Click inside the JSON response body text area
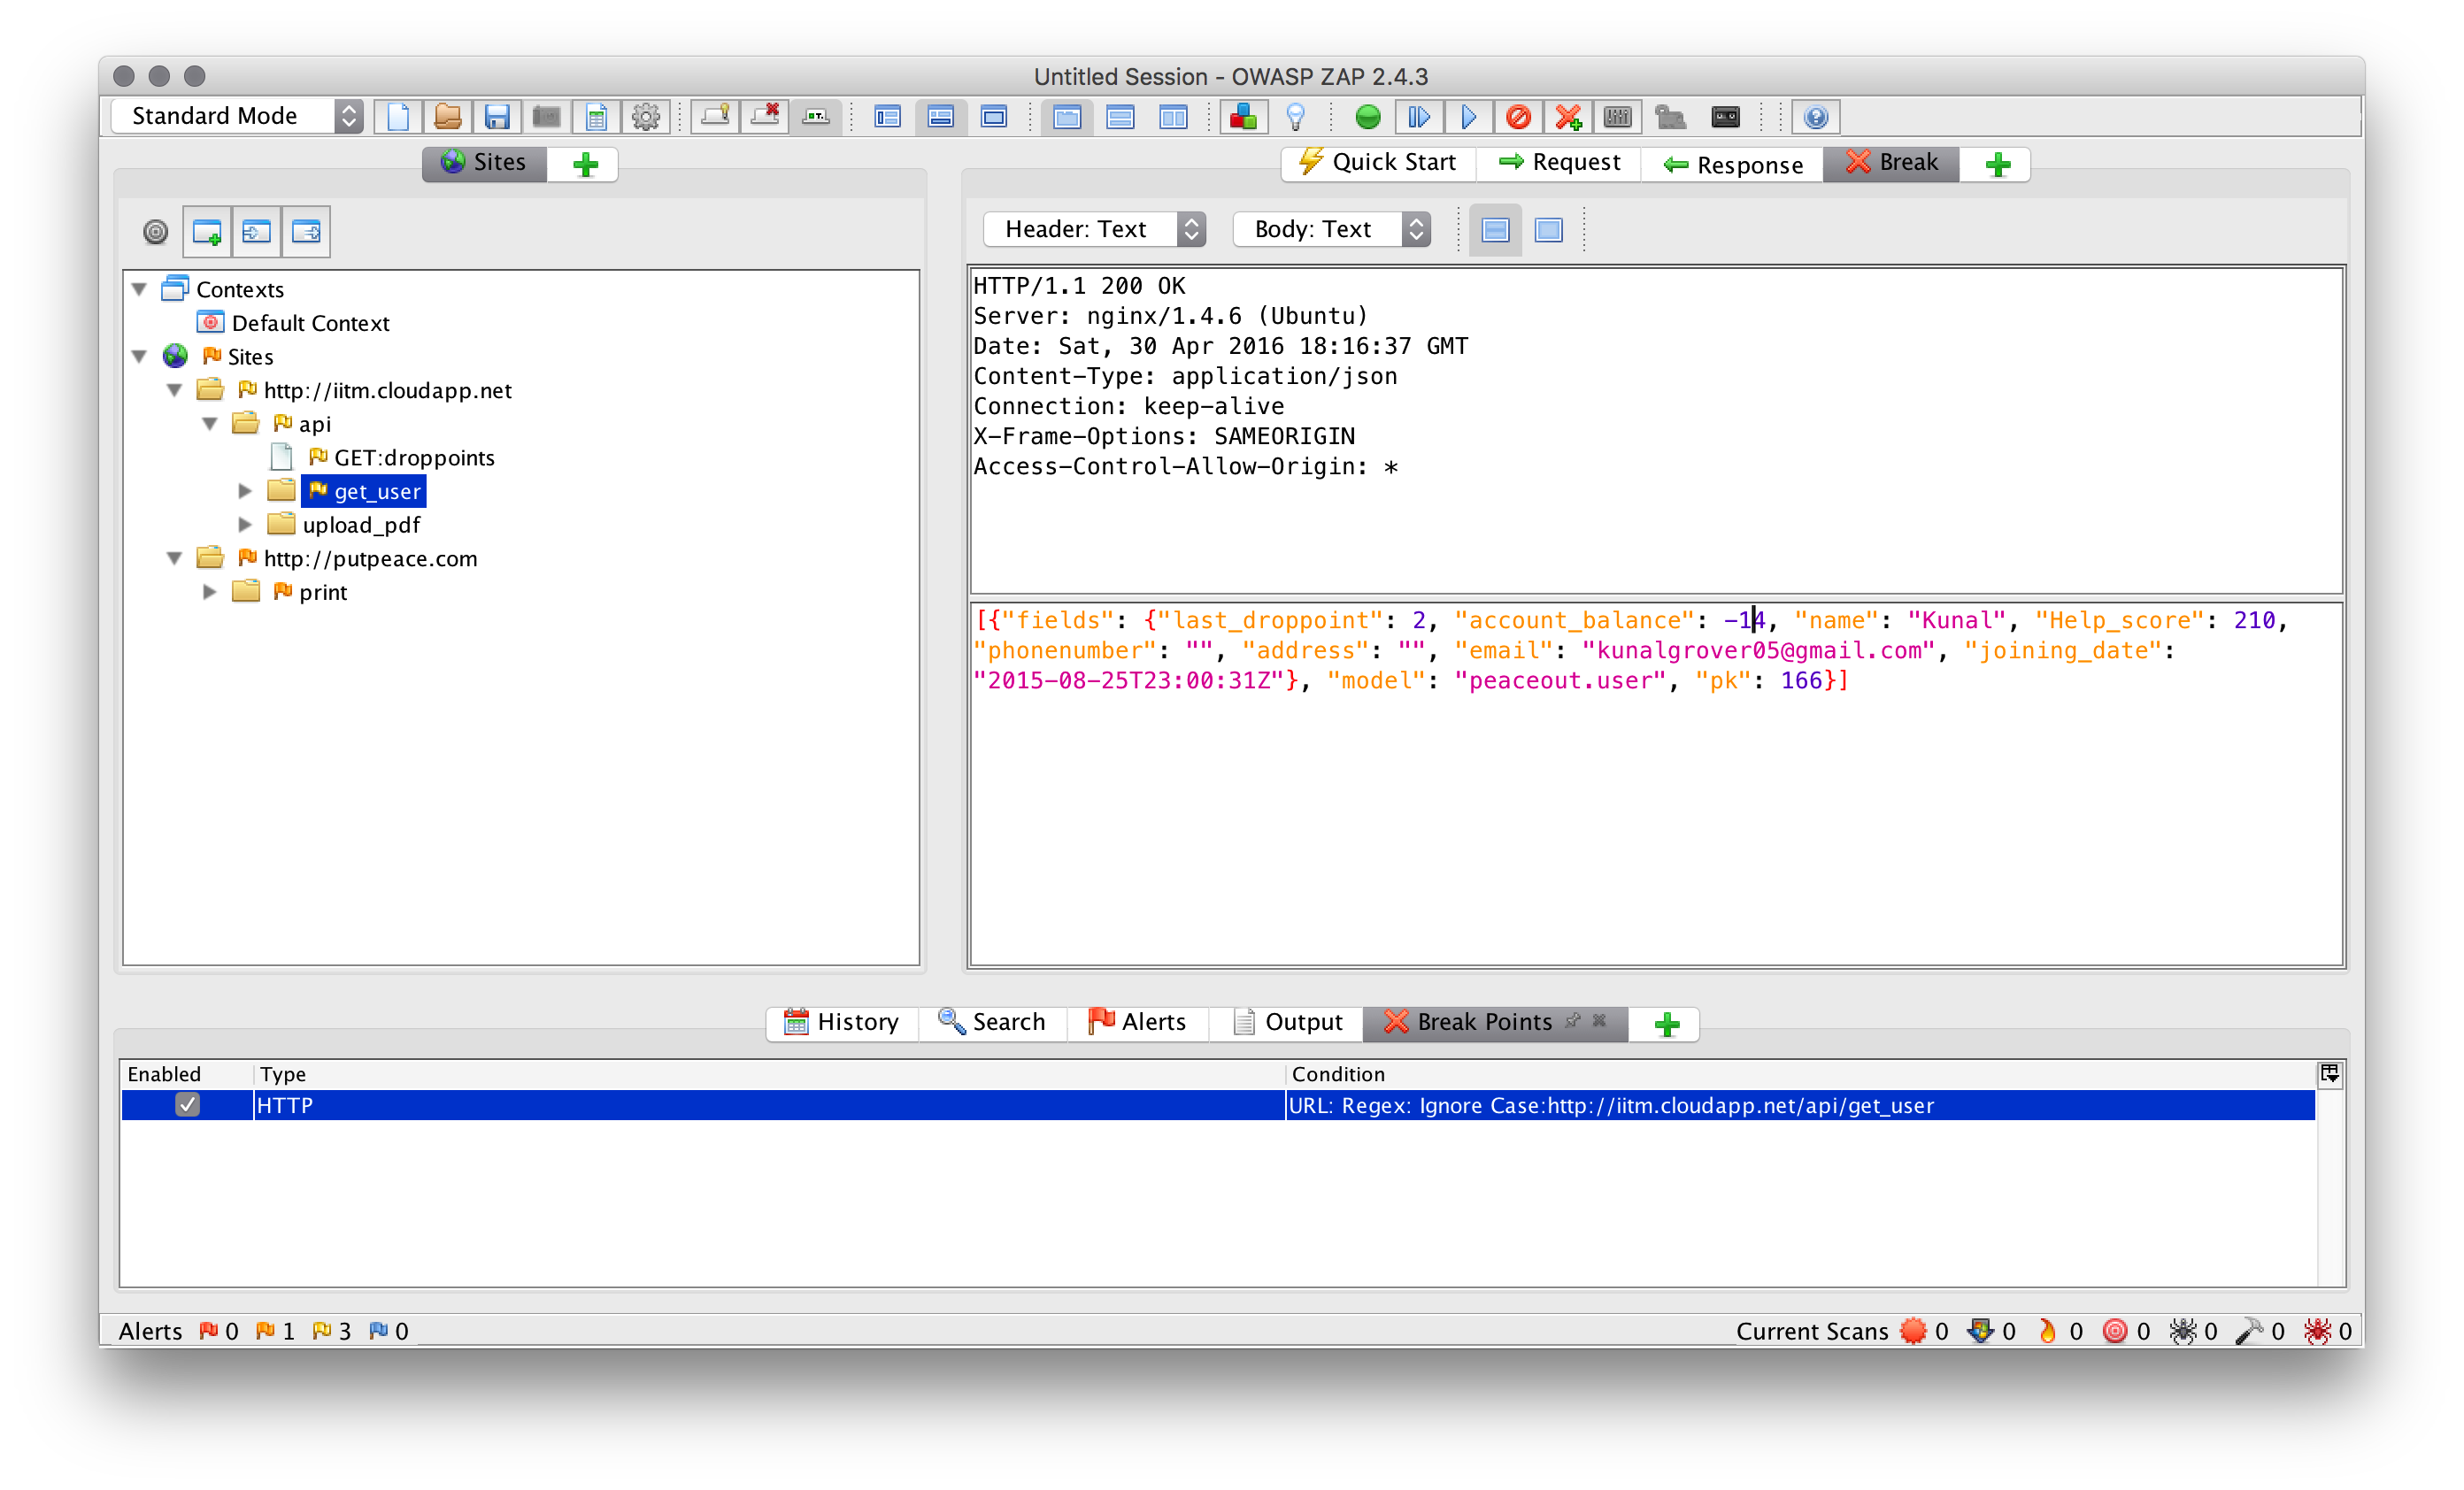This screenshot has height=1490, width=2464. (1655, 820)
